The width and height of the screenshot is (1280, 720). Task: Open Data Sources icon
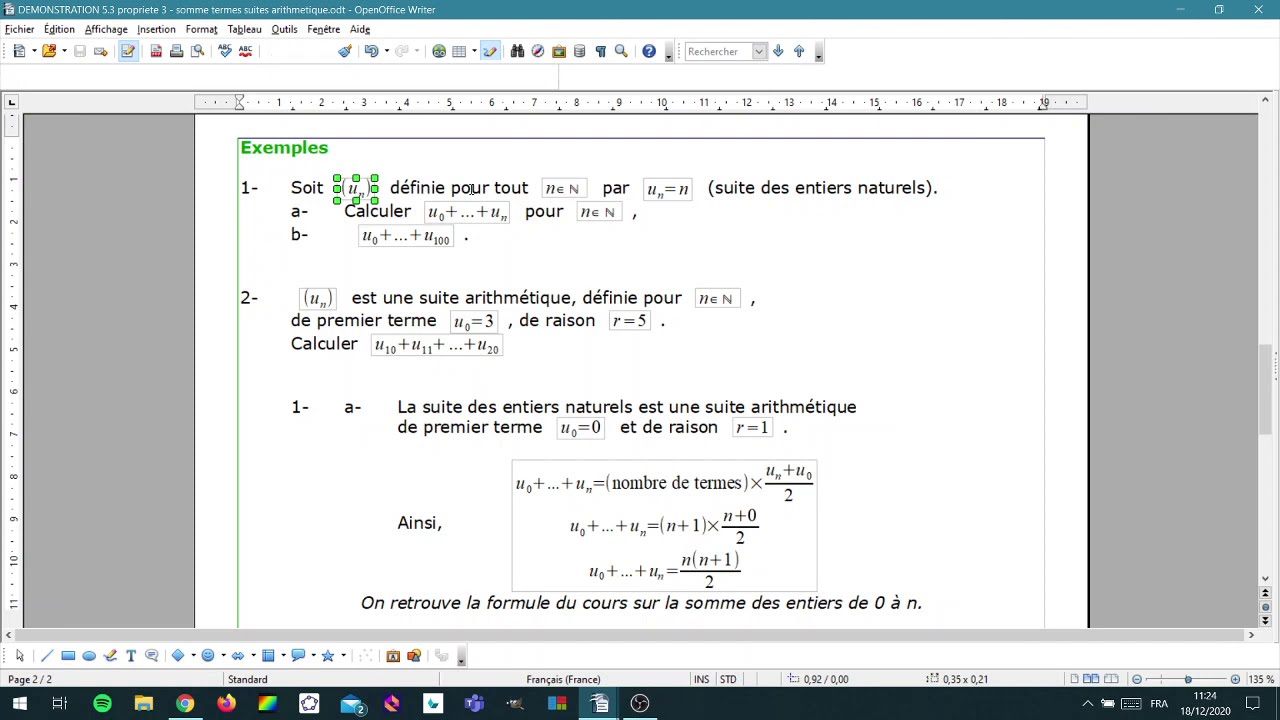pos(579,51)
